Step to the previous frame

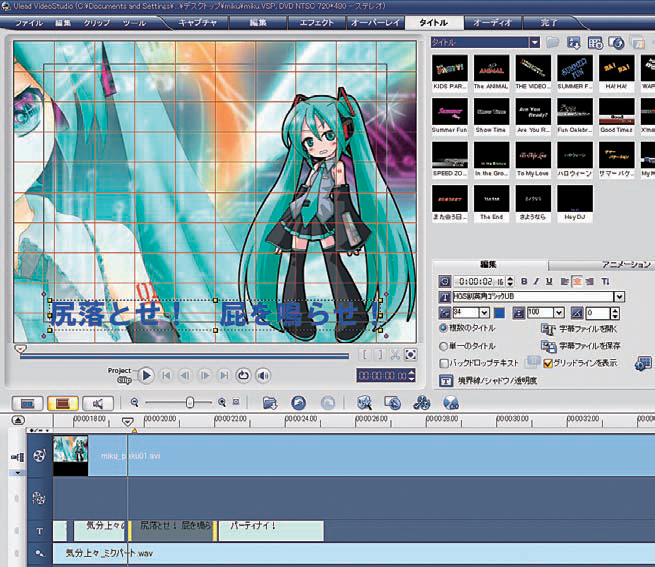point(185,376)
